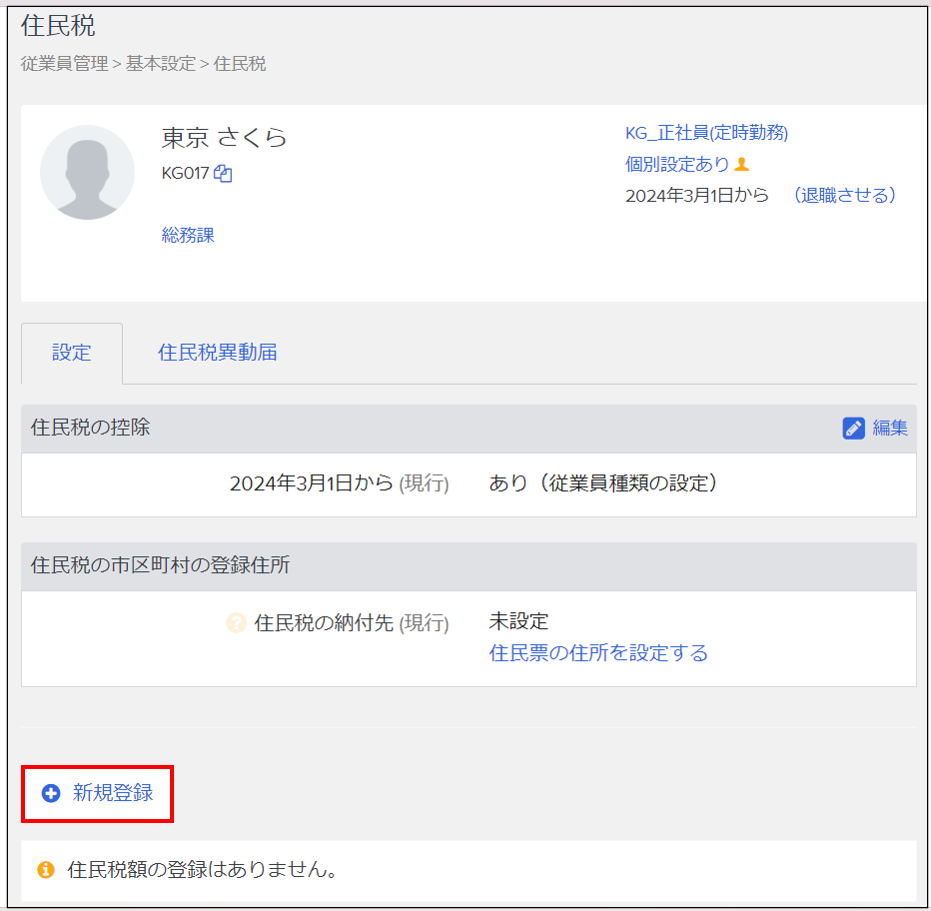Open the 個別設定あり link
Viewport: 931px width, 911px height.
[677, 164]
